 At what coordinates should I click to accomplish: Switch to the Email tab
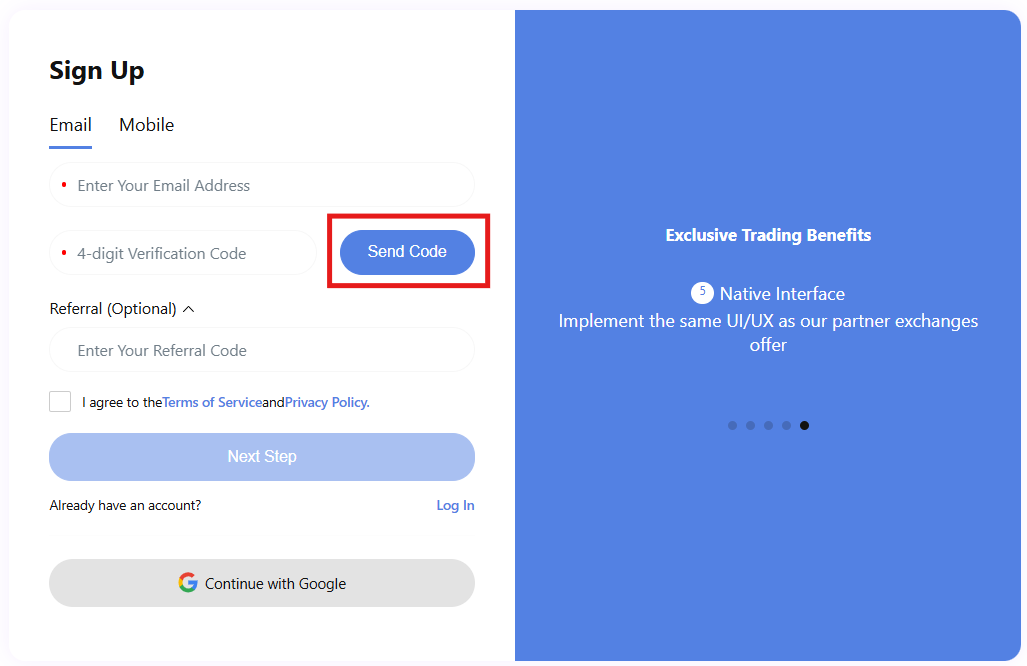(70, 125)
